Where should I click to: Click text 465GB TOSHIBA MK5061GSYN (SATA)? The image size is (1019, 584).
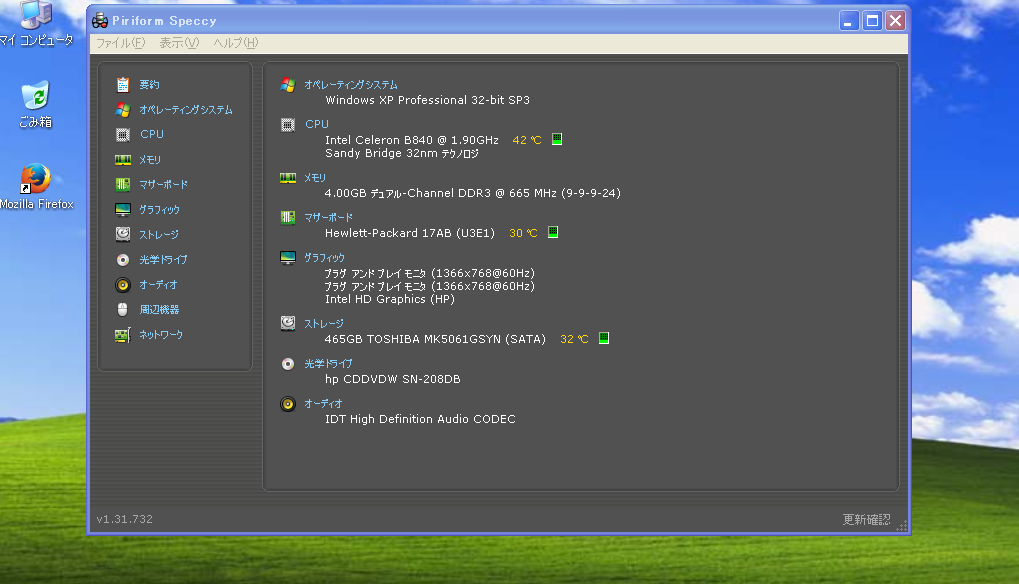(435, 339)
